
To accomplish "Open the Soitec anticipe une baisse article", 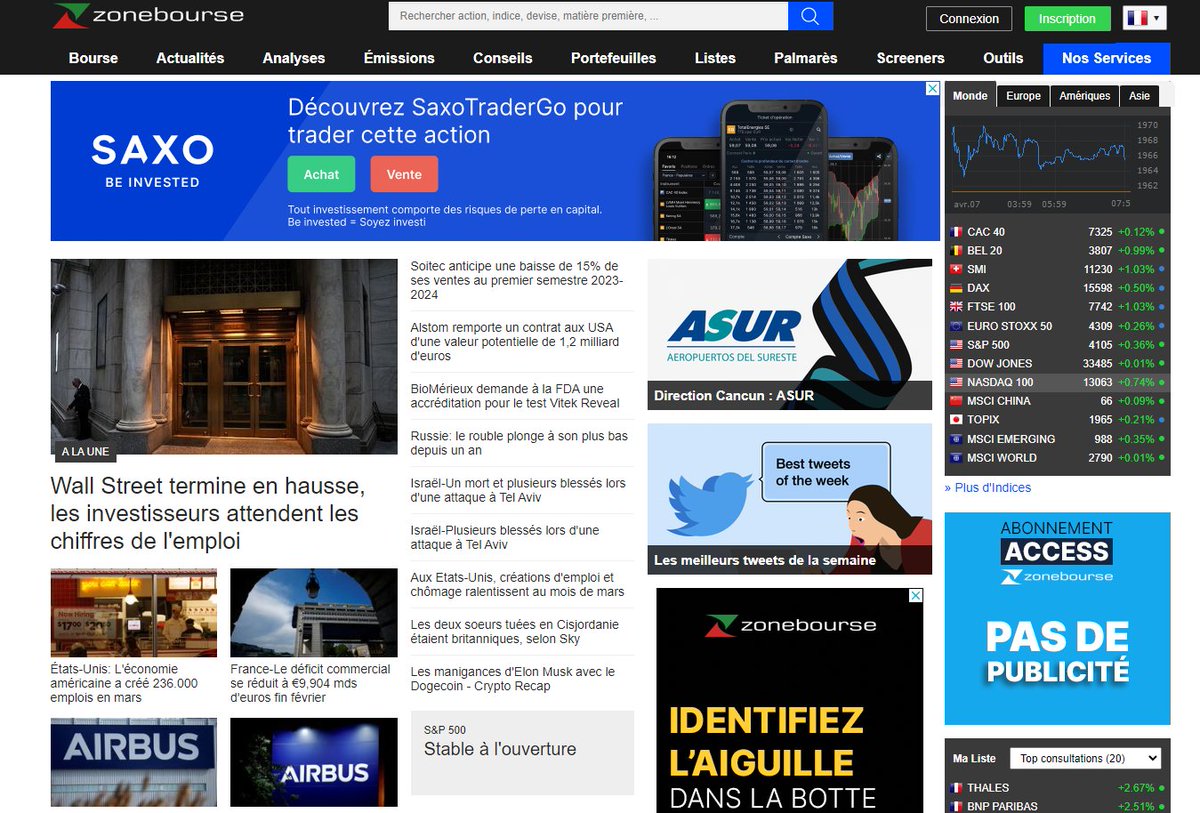I will coord(516,281).
